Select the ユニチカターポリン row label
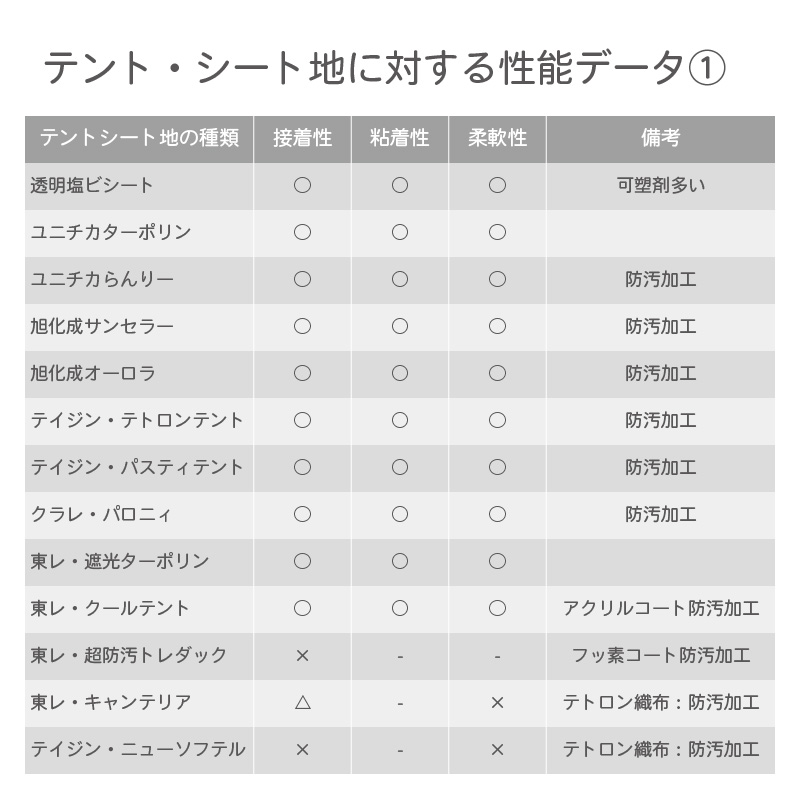This screenshot has height=800, width=800. tap(110, 232)
